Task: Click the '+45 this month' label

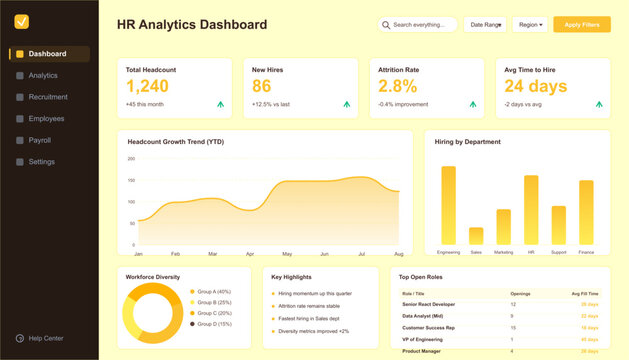Action: point(145,104)
